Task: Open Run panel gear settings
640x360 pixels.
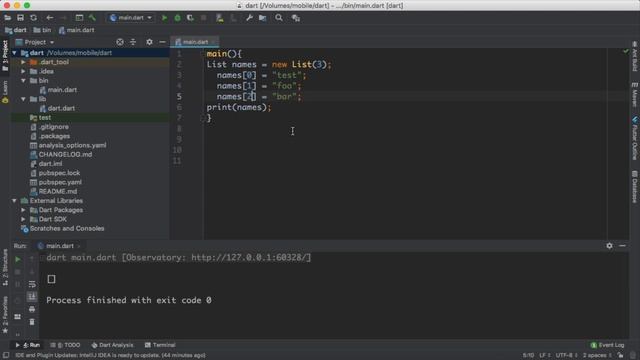Action: (609, 246)
